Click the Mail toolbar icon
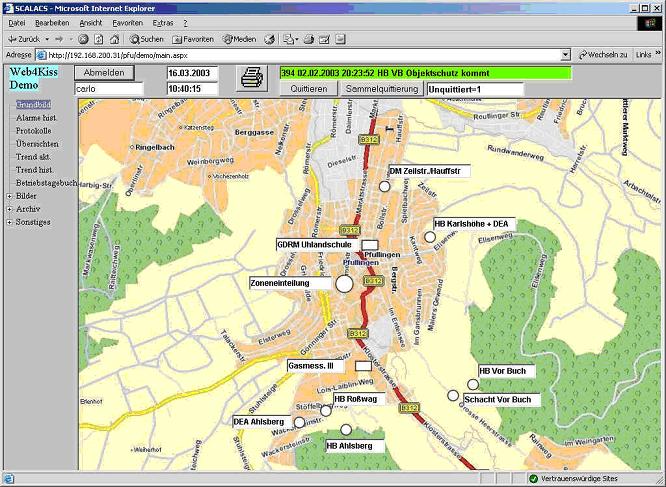The image size is (666, 487). click(x=289, y=39)
